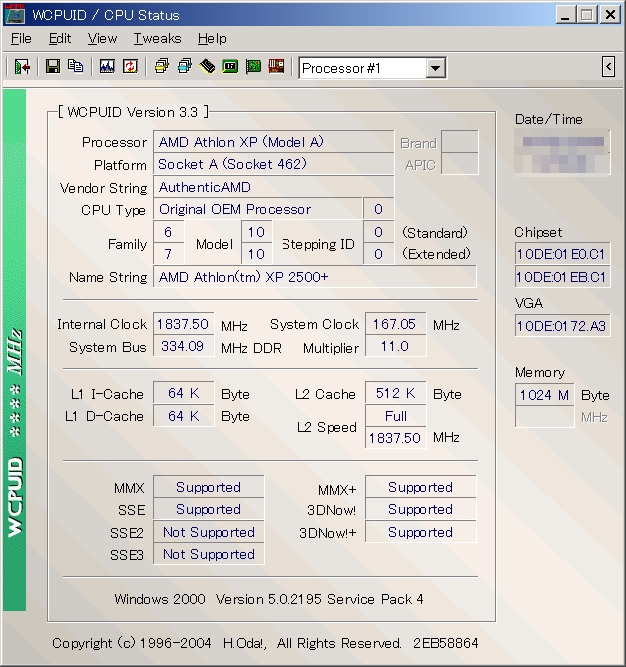Image resolution: width=626 pixels, height=667 pixels.
Task: Click the "Windows 2000 Version 5.0.2195" line
Action: pyautogui.click(x=269, y=599)
